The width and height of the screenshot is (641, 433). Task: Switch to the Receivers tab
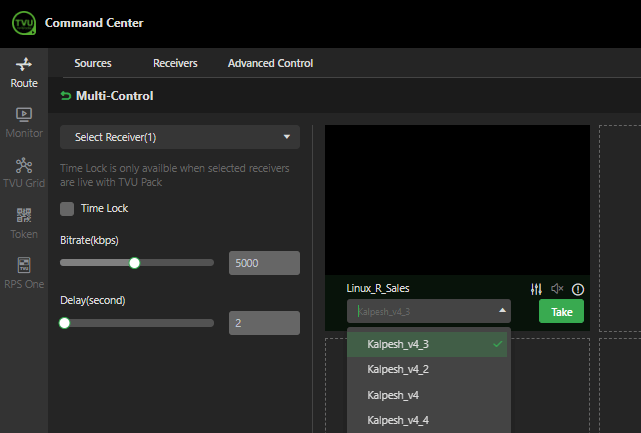(x=175, y=63)
